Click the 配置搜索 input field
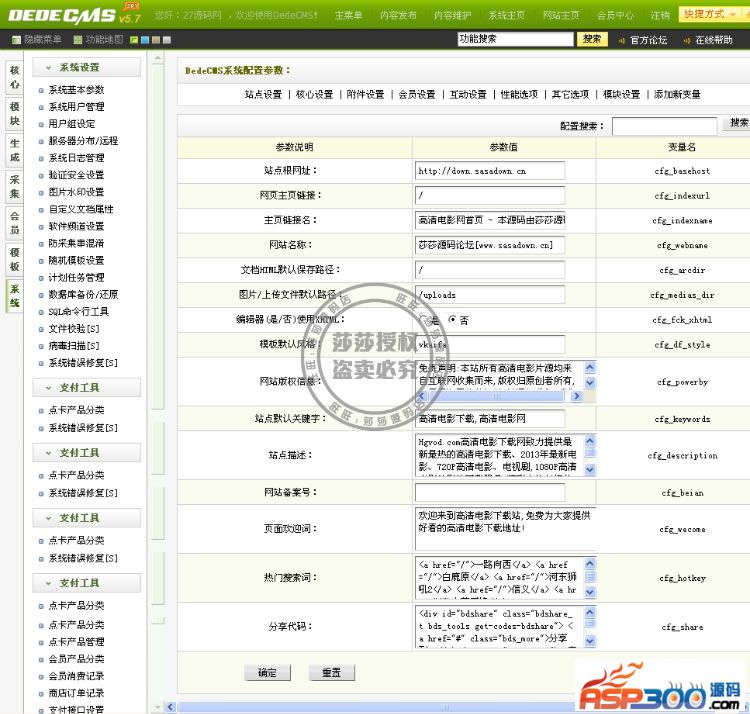This screenshot has height=714, width=750. point(664,126)
